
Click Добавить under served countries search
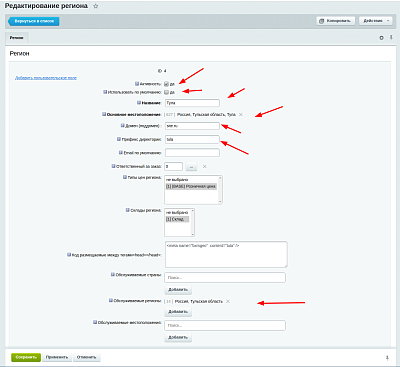(178, 290)
